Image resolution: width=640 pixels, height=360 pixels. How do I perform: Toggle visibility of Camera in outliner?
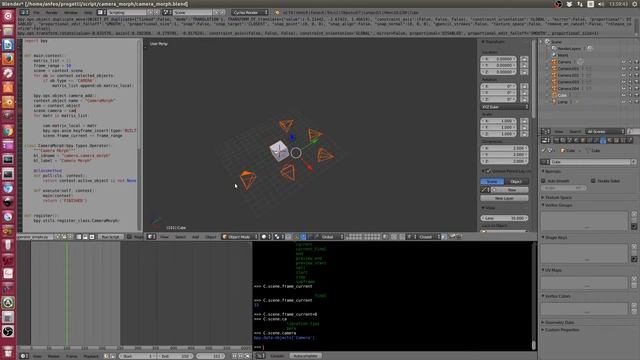pyautogui.click(x=623, y=62)
